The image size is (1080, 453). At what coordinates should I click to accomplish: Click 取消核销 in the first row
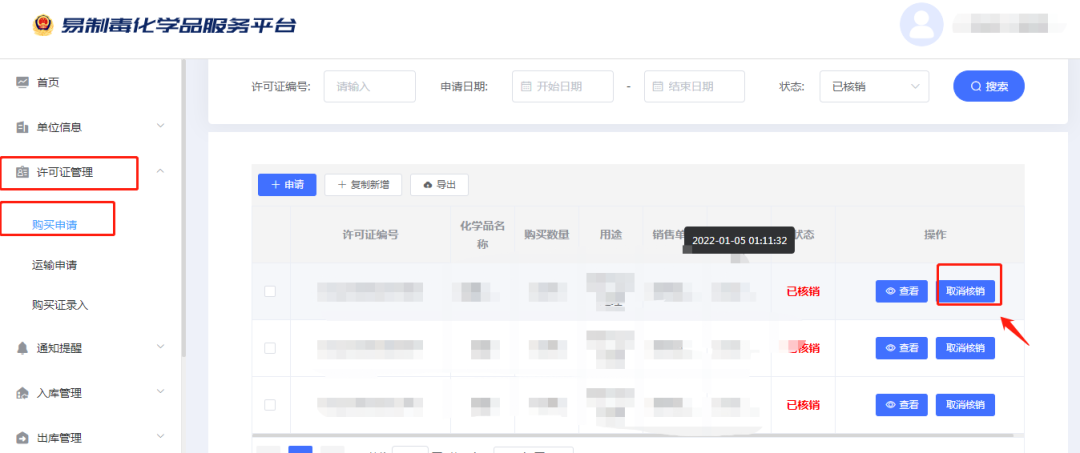pyautogui.click(x=965, y=292)
